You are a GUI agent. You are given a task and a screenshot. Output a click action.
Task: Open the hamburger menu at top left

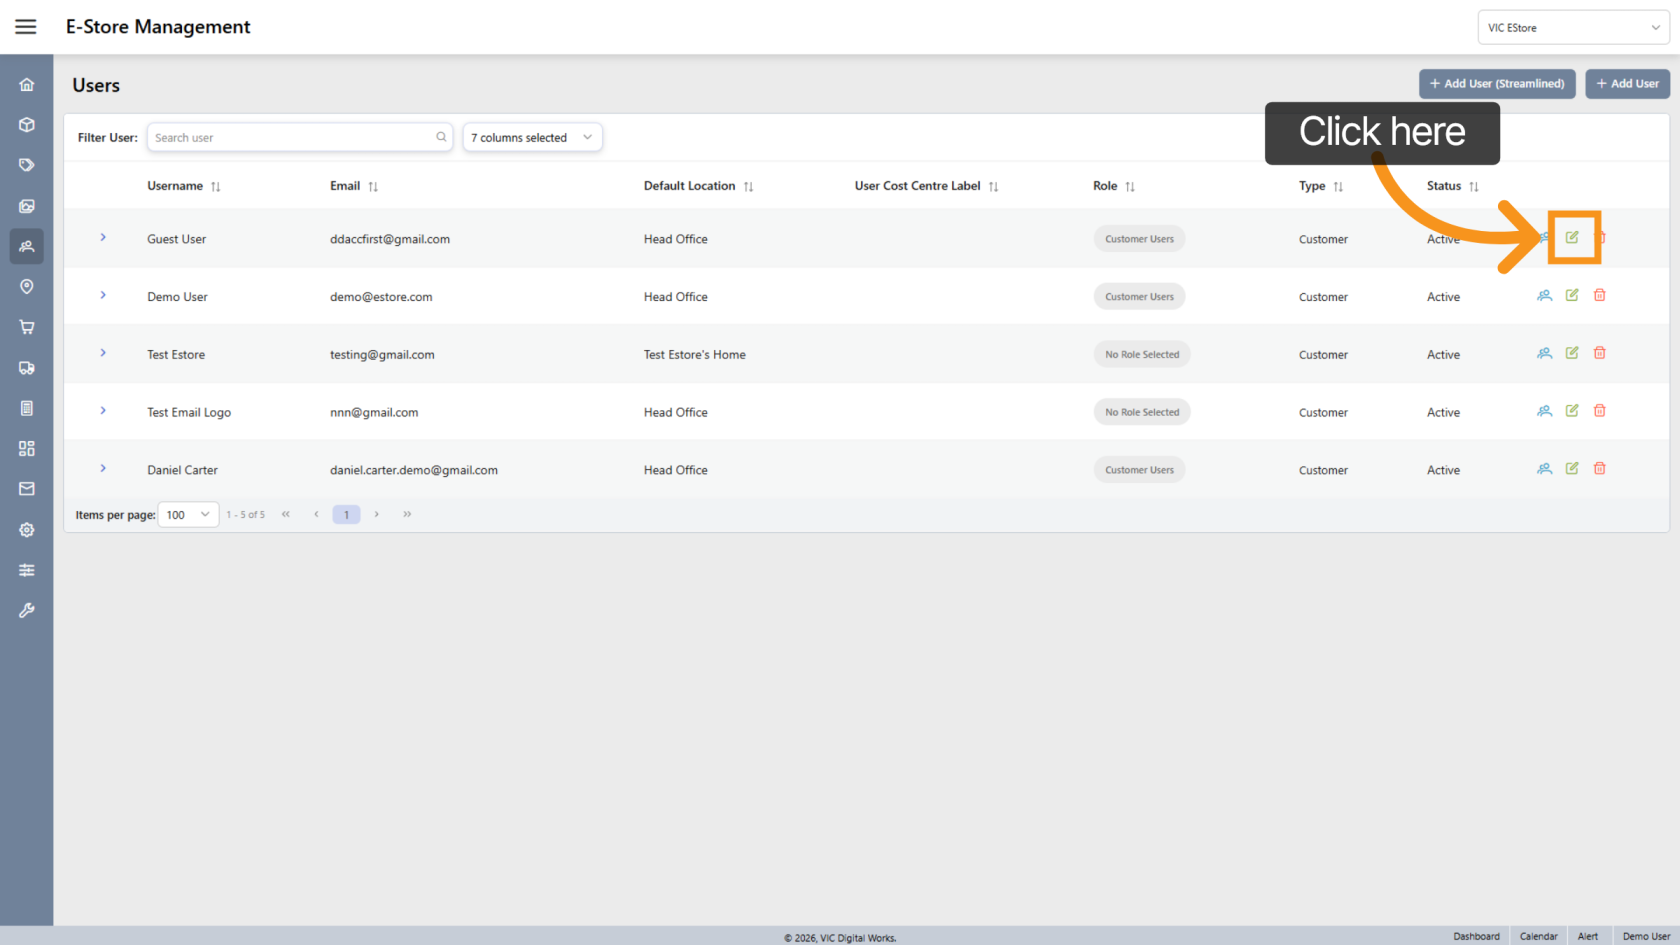point(26,26)
